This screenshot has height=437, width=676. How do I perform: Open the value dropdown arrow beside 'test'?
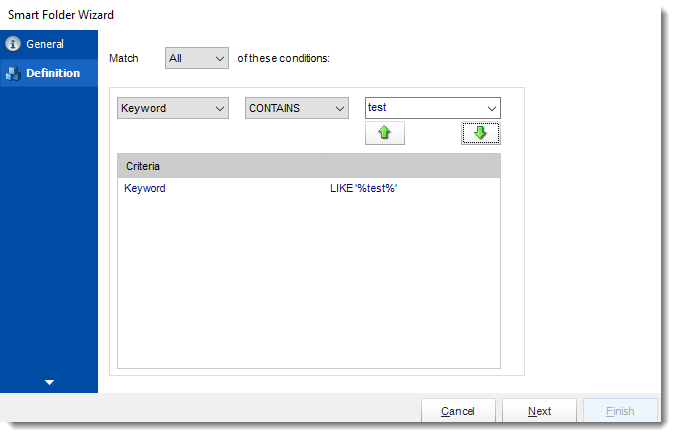point(491,108)
